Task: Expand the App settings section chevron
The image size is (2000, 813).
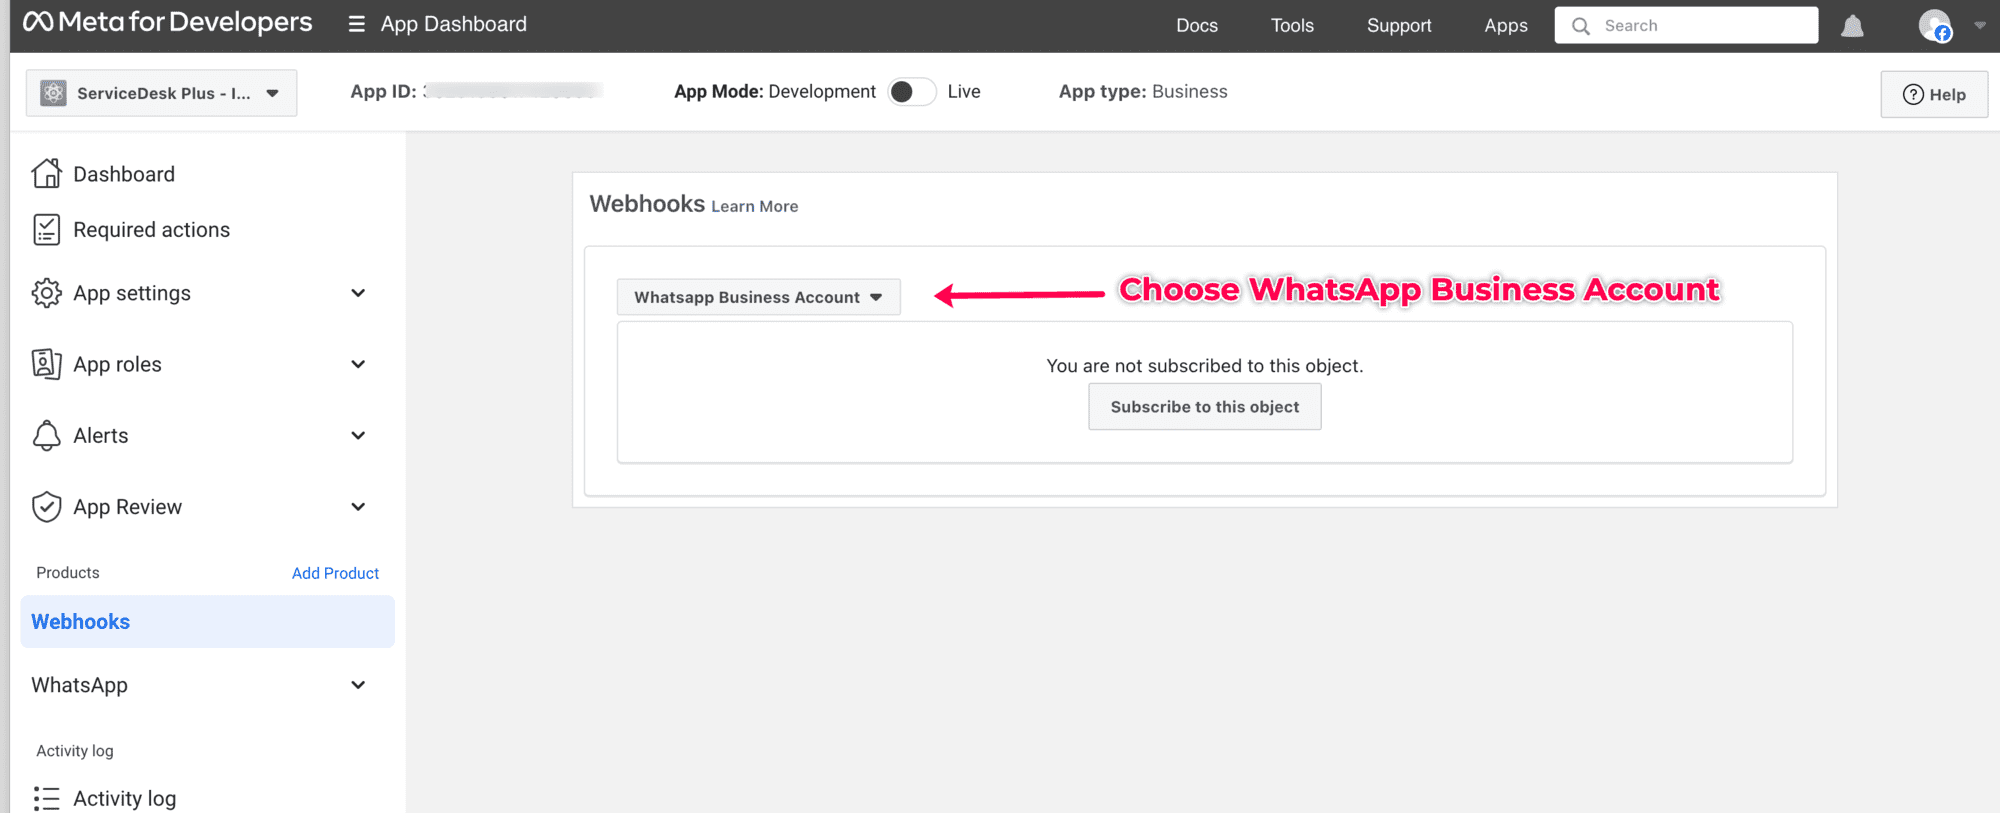Action: tap(358, 293)
